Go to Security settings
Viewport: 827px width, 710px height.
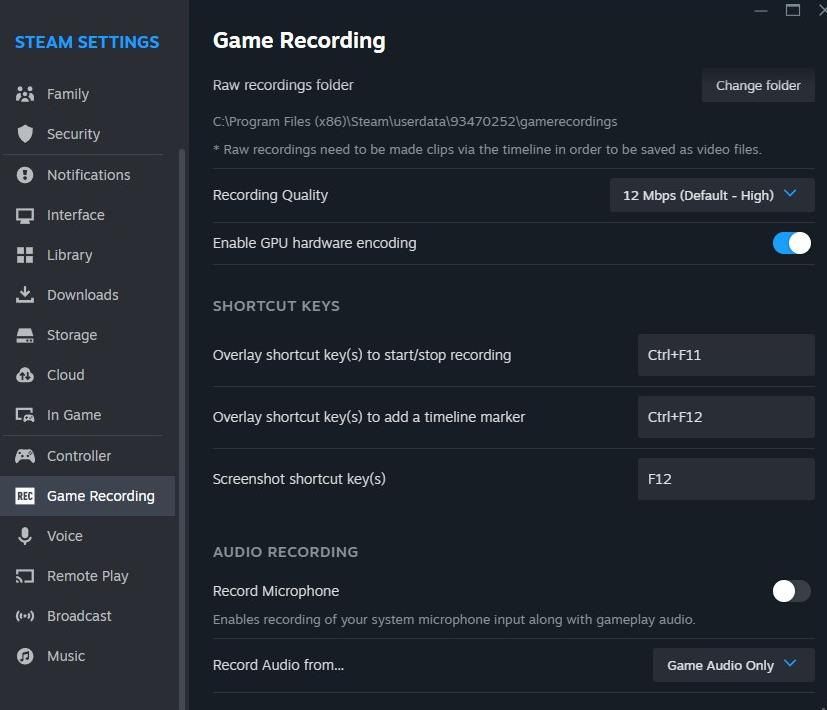(x=73, y=134)
